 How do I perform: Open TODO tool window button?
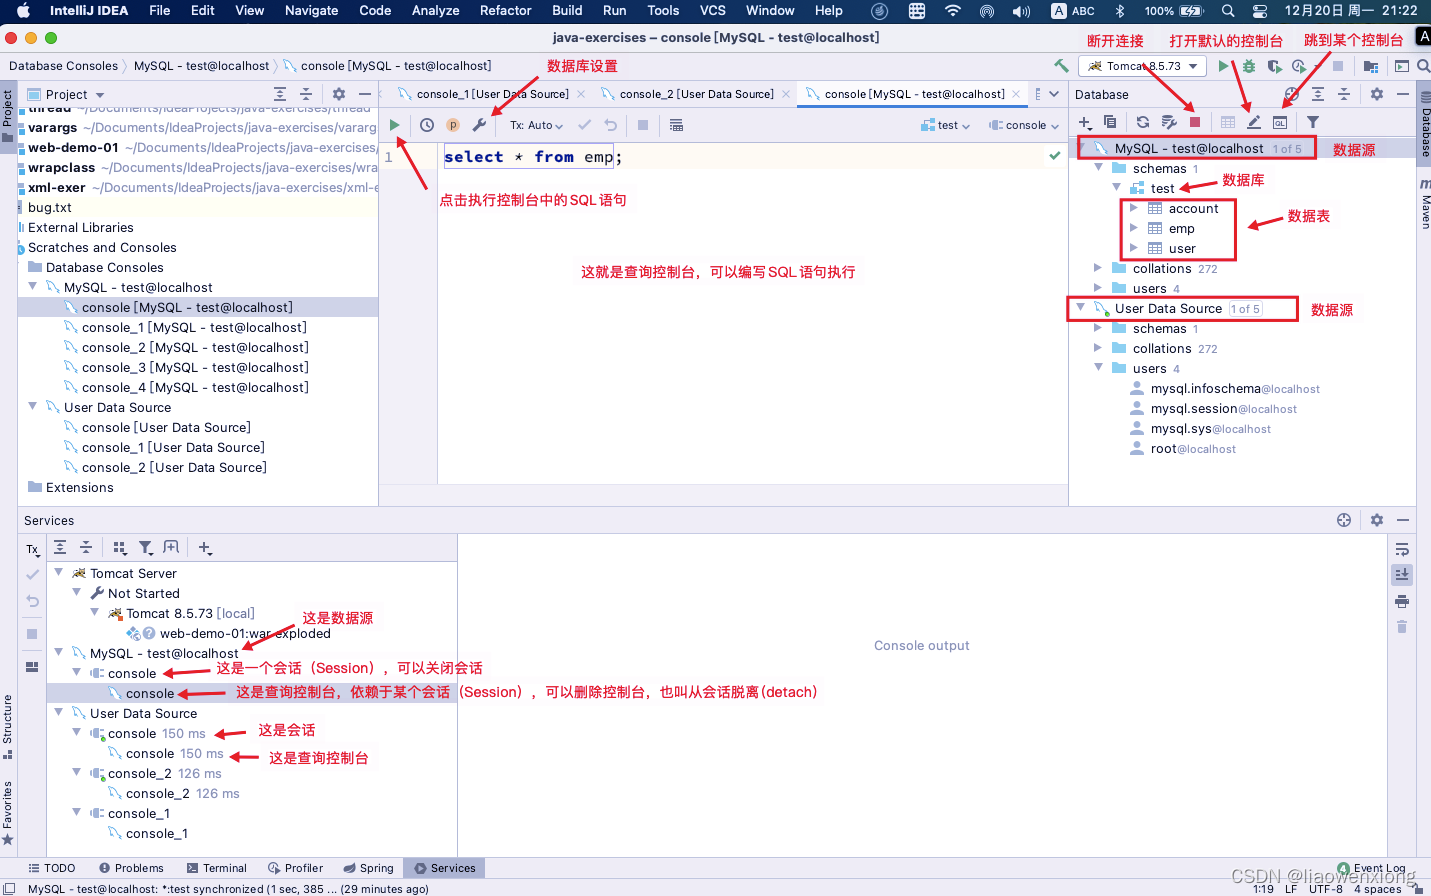[x=52, y=868]
